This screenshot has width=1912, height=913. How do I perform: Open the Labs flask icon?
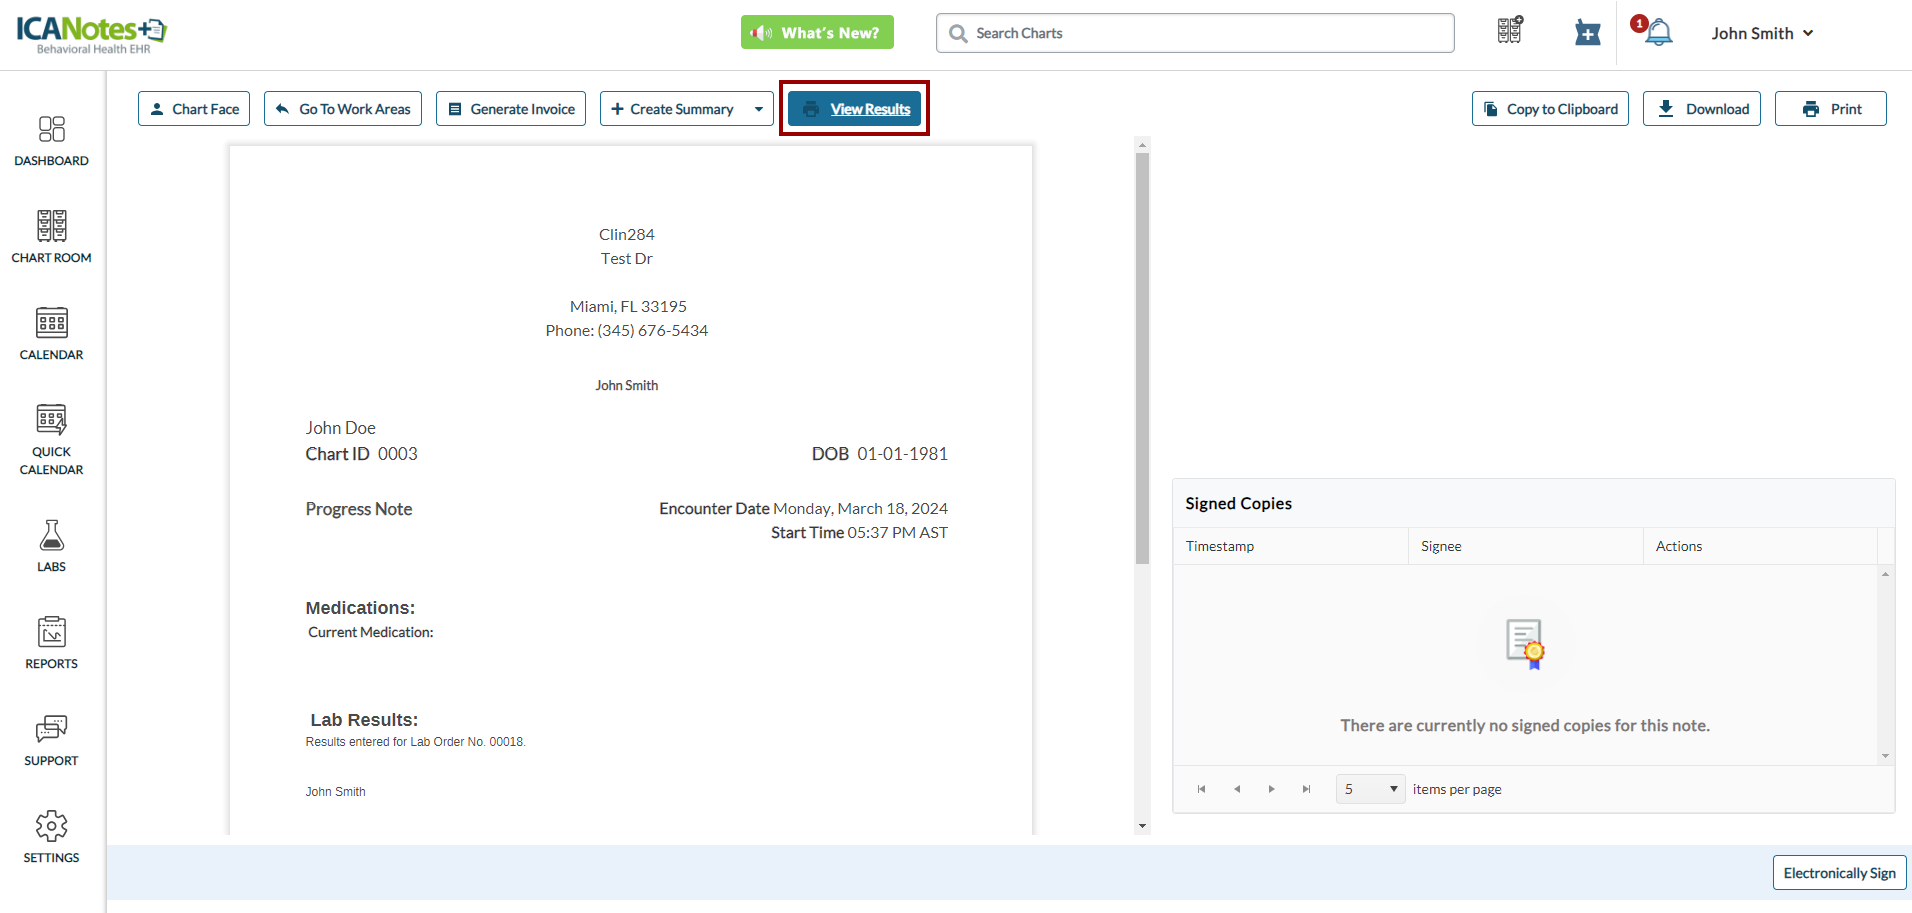pyautogui.click(x=51, y=546)
